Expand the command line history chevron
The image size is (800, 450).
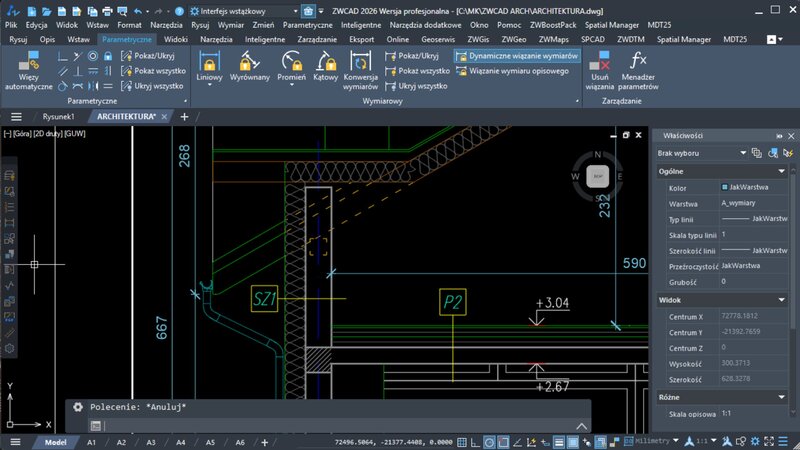coord(582,426)
